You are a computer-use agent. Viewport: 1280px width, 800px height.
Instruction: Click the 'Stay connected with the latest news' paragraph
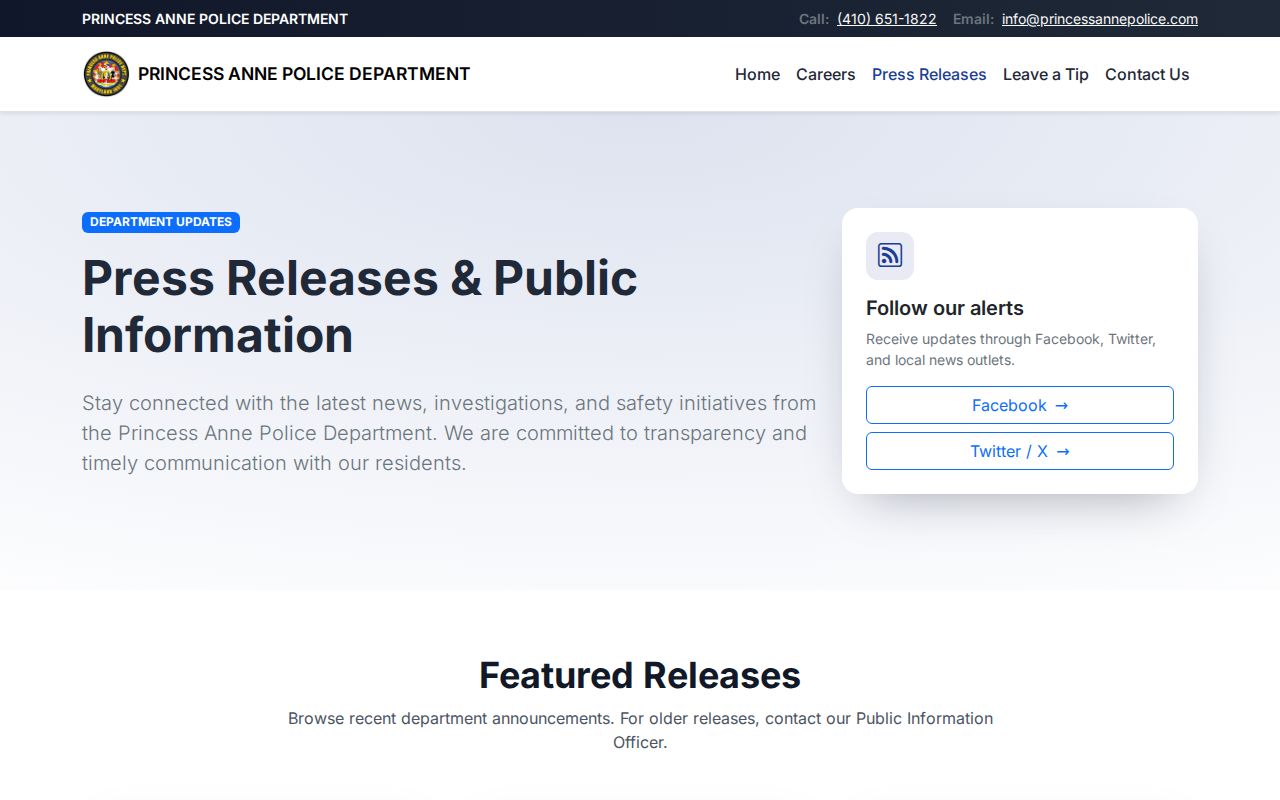click(x=449, y=433)
